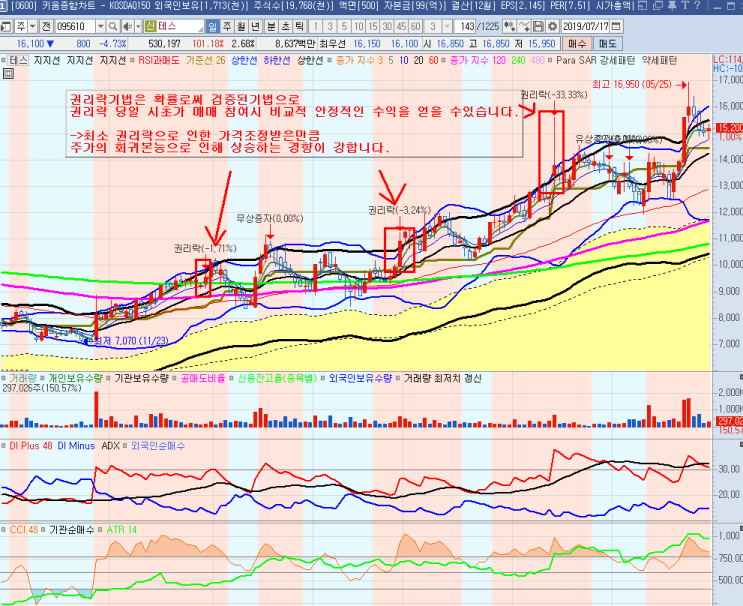Choose interval 10 button
Viewport: 743px width, 606px height.
click(x=359, y=26)
